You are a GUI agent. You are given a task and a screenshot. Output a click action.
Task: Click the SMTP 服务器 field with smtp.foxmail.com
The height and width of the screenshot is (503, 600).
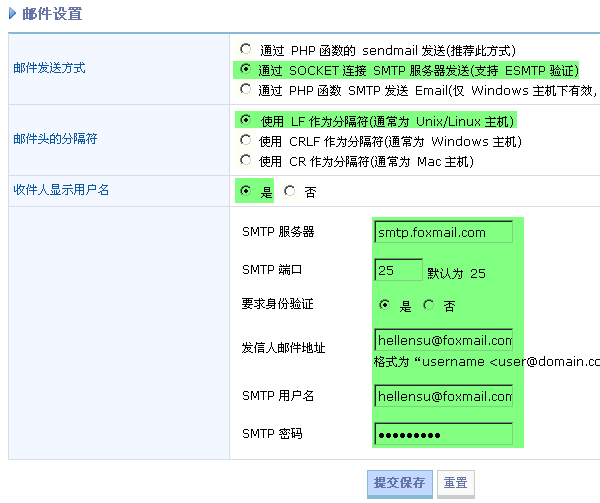point(443,232)
